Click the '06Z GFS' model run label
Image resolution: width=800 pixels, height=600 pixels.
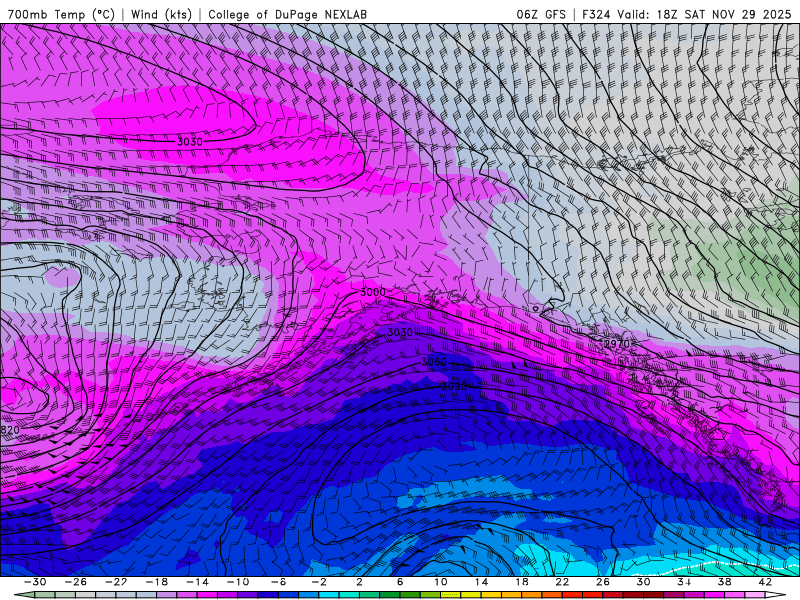click(541, 14)
